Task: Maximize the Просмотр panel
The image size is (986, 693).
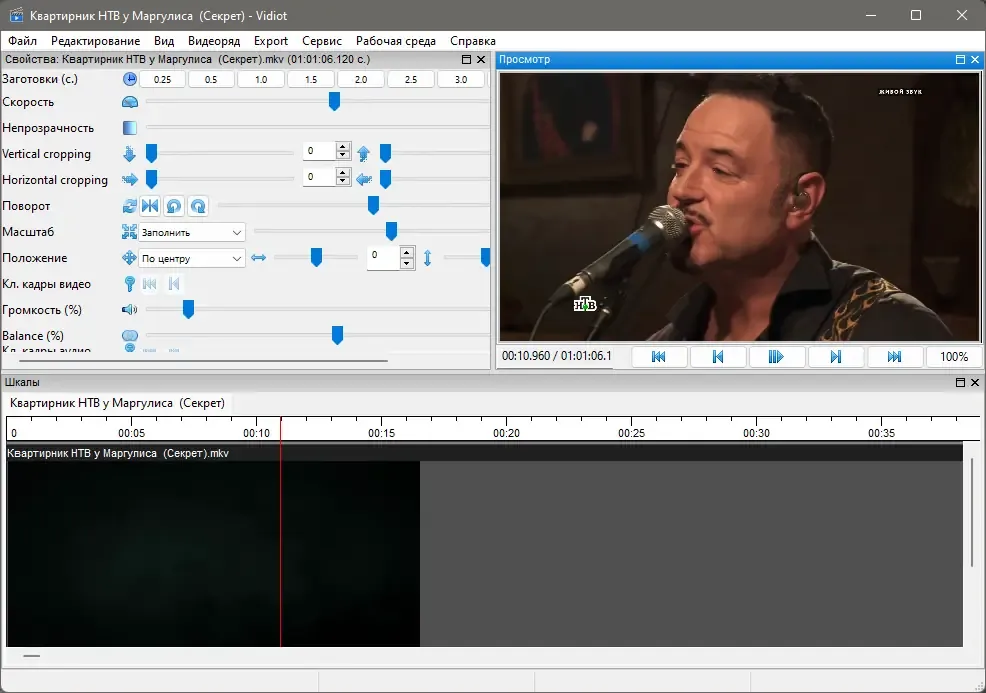Action: [960, 59]
